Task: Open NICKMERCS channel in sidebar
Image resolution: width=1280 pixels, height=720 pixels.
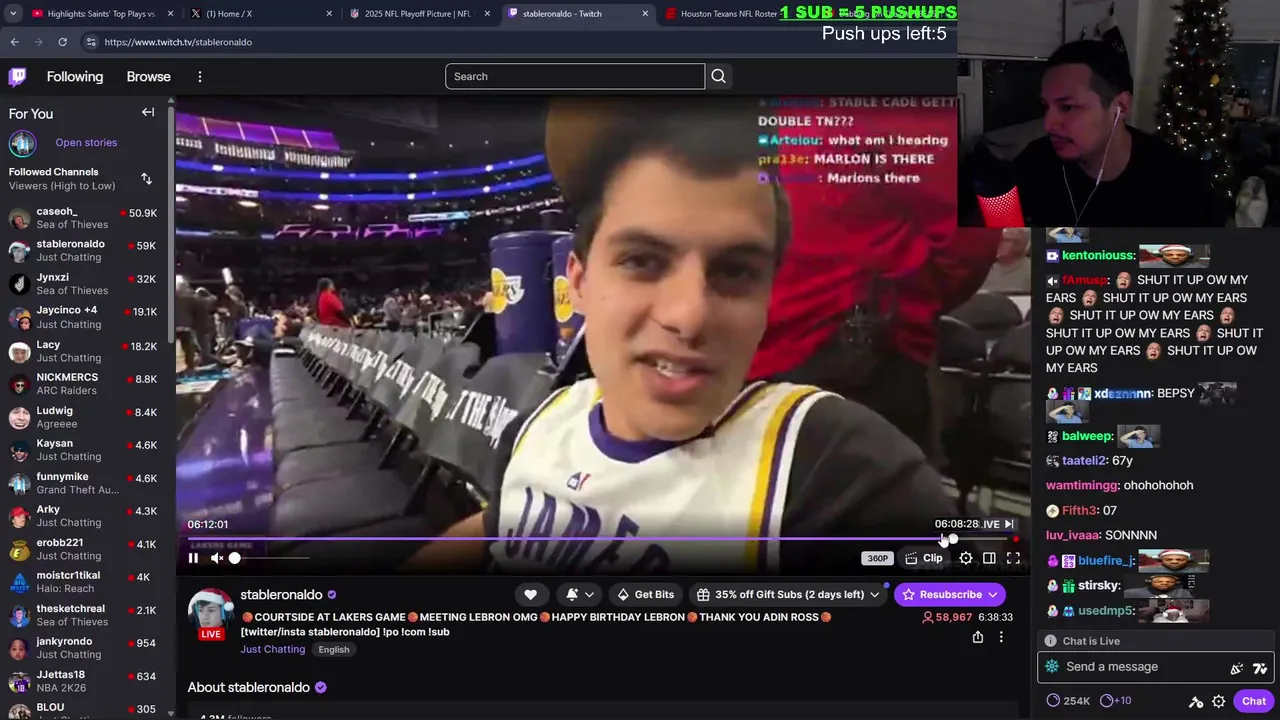Action: 86,383
